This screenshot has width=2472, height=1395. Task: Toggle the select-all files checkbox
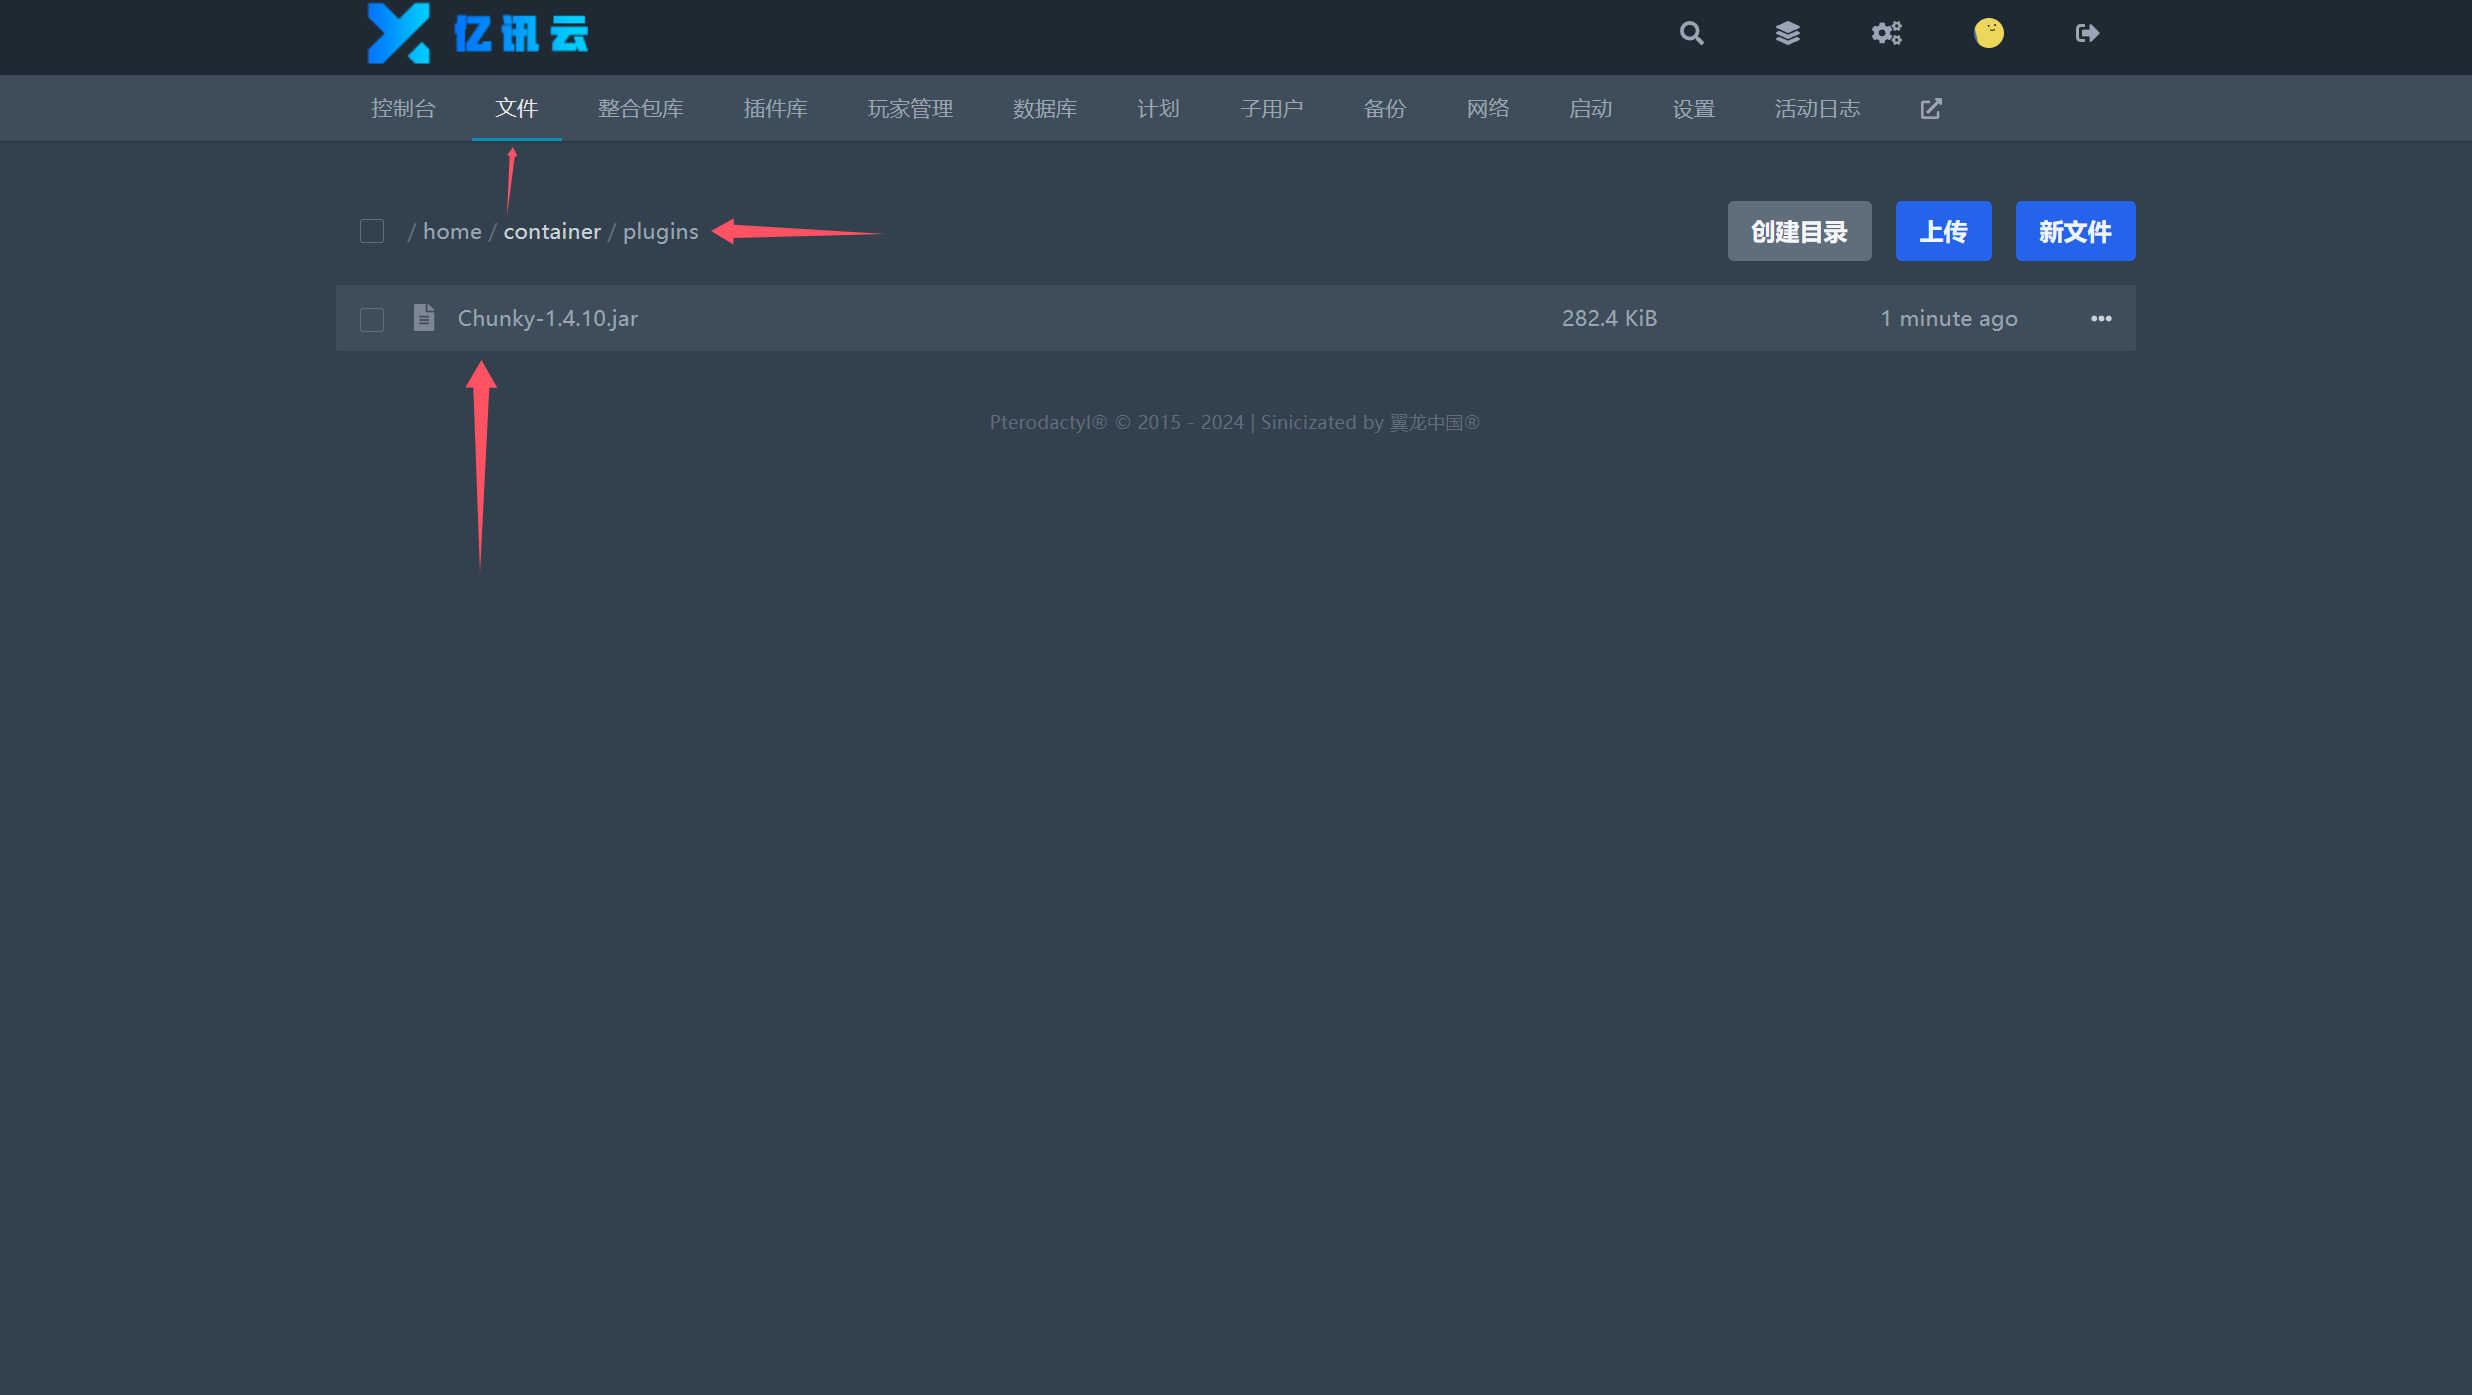coord(372,232)
